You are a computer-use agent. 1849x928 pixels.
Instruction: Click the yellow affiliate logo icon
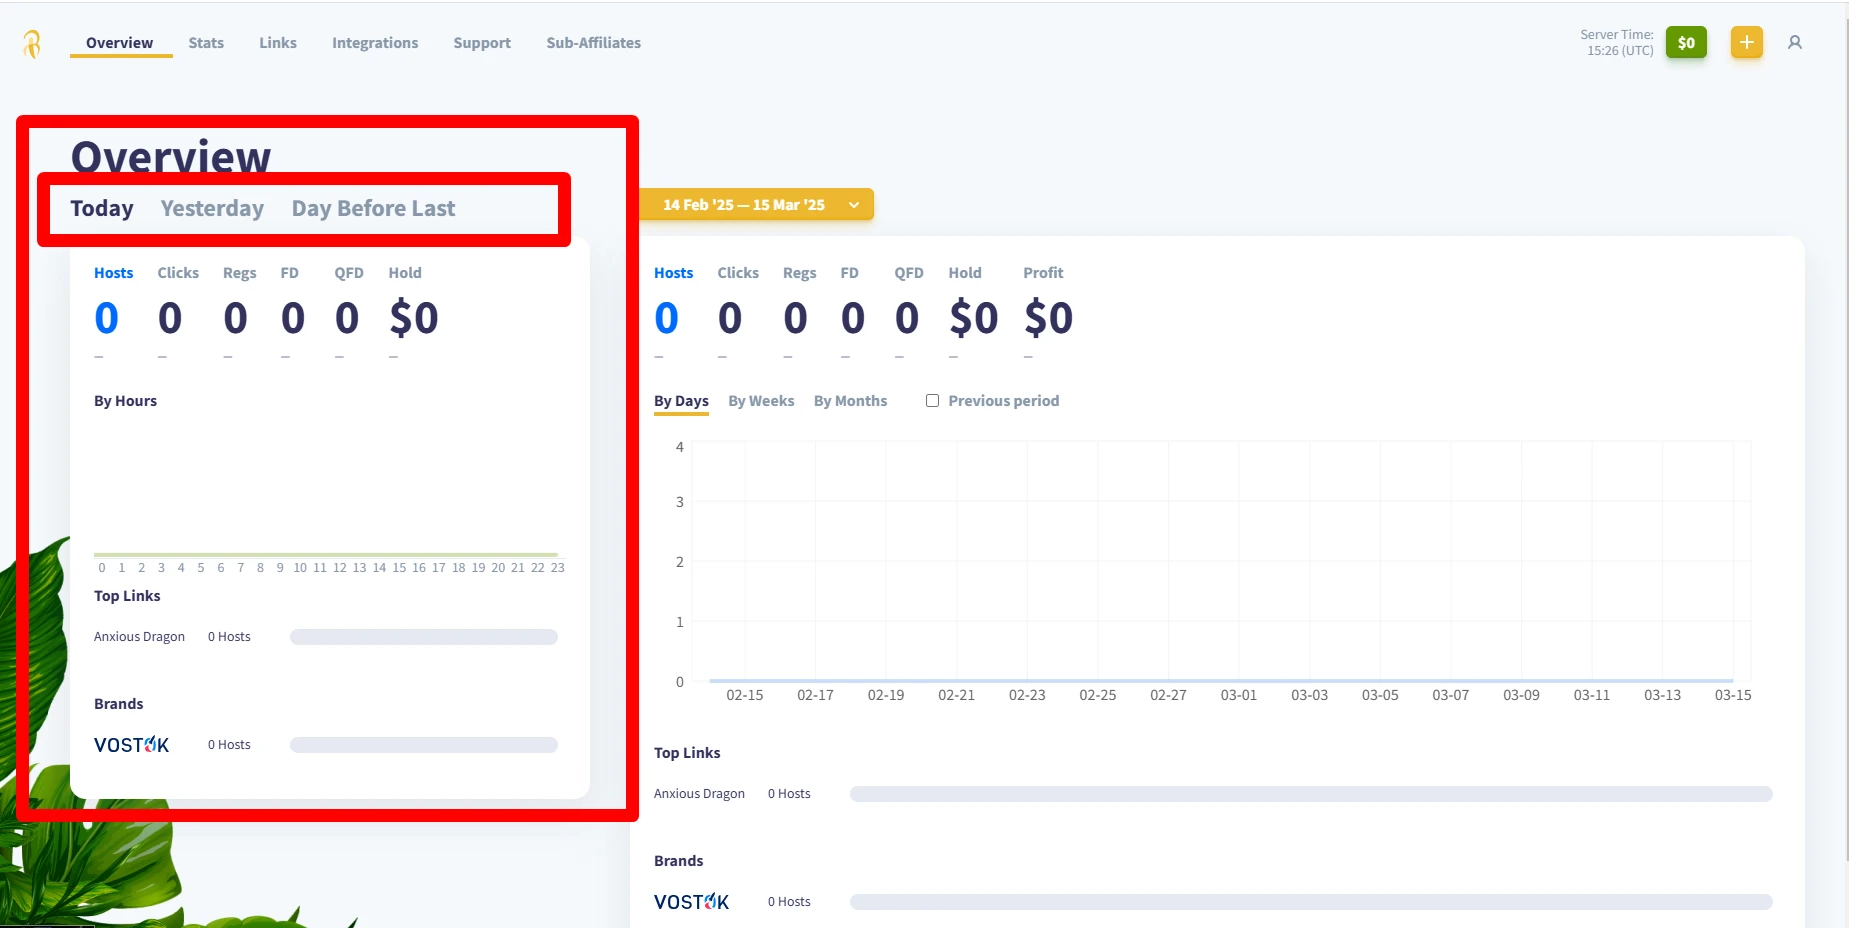click(32, 43)
